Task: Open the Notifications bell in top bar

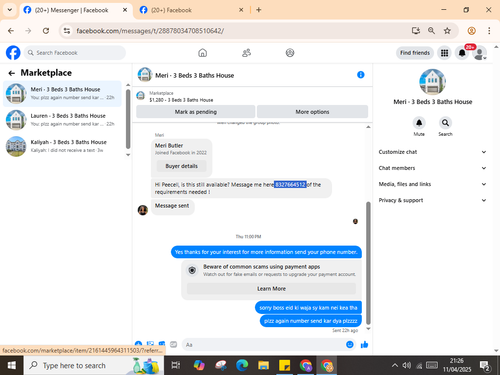Action: pos(462,53)
